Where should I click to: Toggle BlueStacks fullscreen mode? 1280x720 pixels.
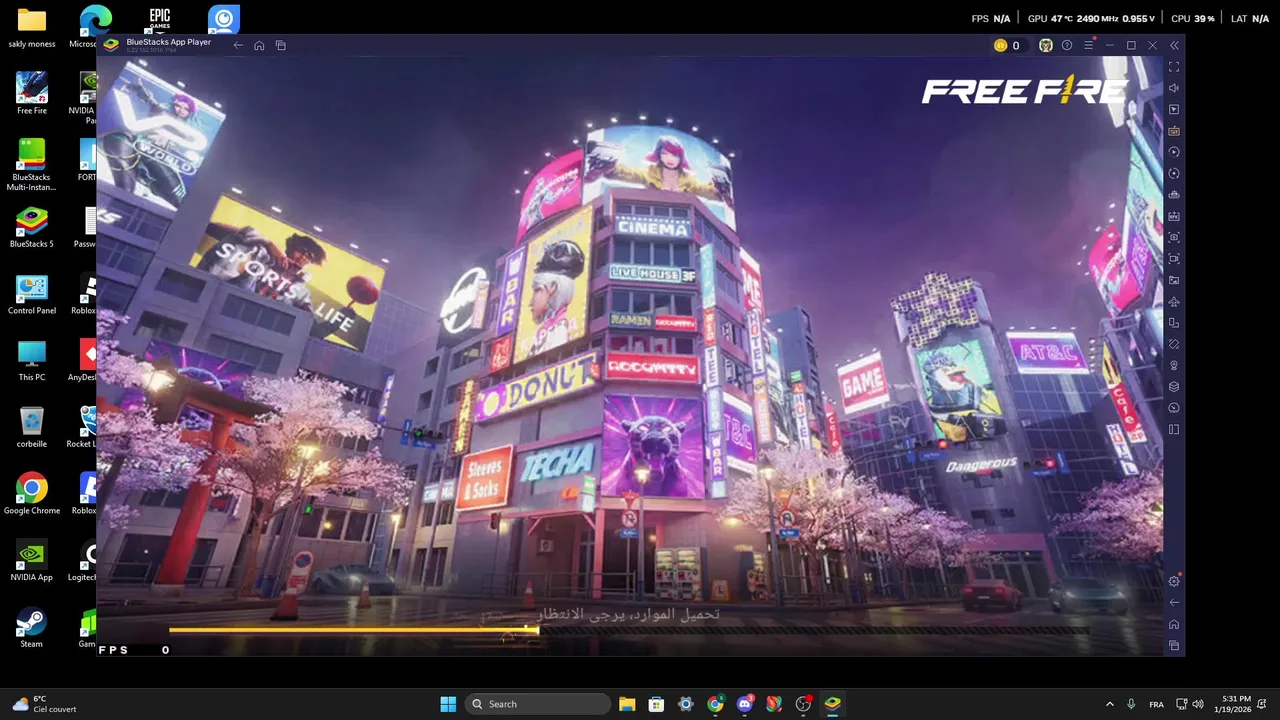pos(1174,67)
